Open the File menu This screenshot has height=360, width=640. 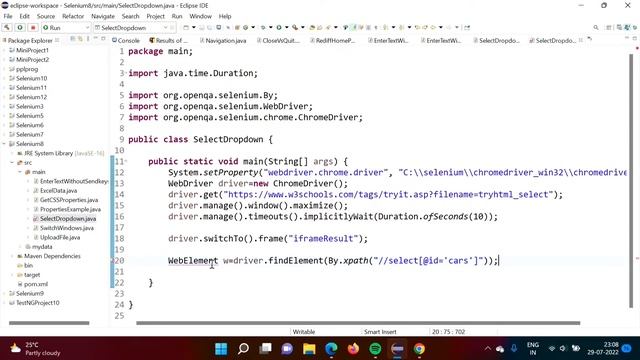click(x=8, y=16)
